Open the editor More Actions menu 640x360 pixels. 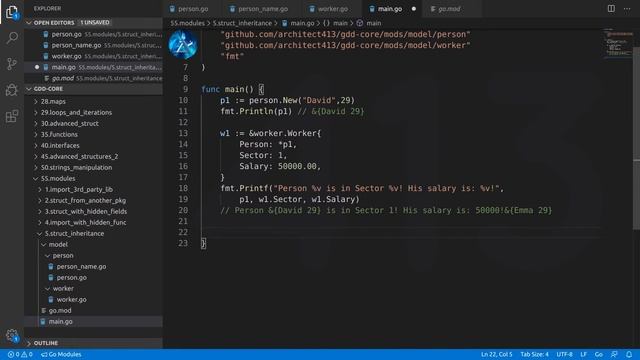(x=627, y=9)
